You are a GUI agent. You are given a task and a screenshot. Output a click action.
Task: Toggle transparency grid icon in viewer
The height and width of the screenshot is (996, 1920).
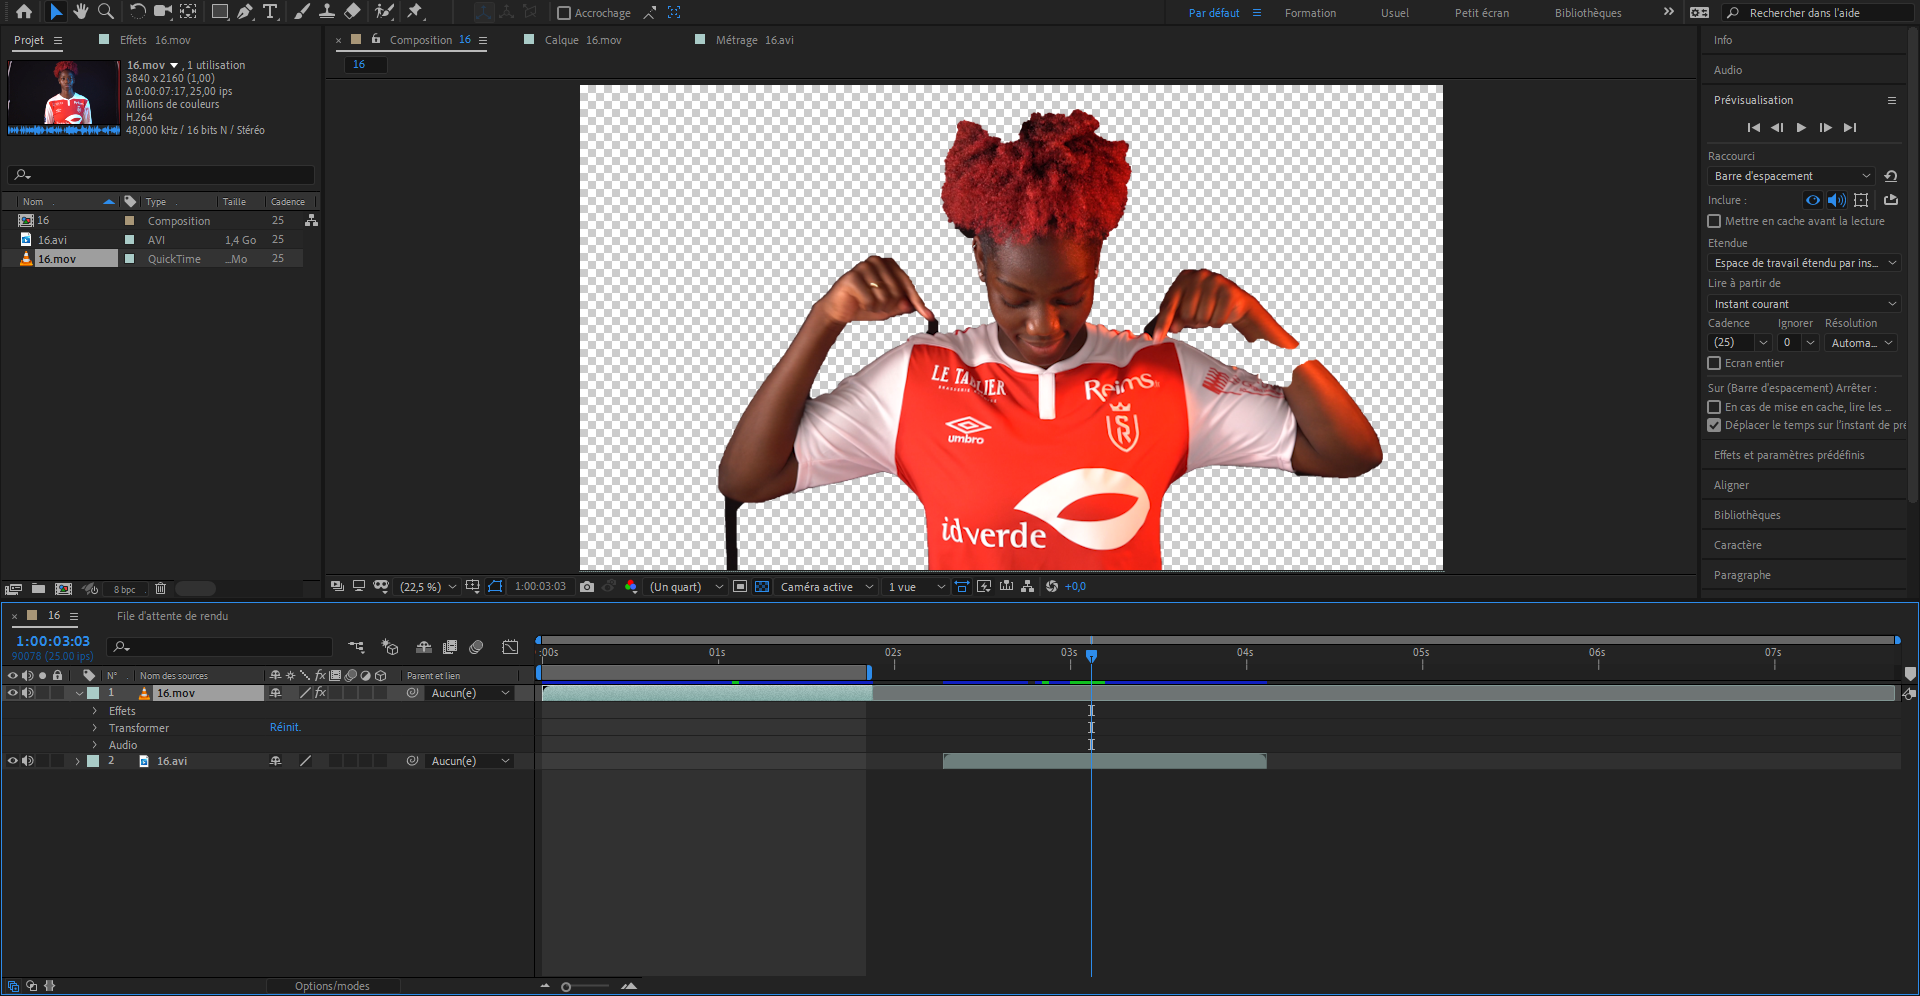762,587
